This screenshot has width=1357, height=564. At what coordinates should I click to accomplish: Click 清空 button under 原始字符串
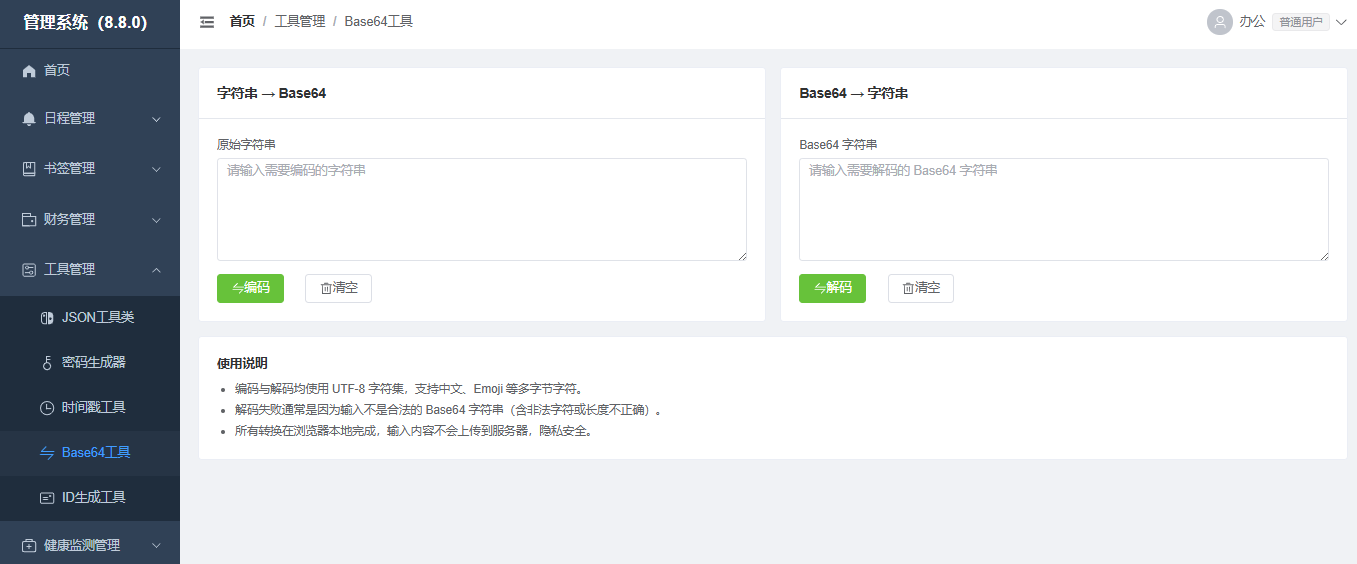click(338, 288)
